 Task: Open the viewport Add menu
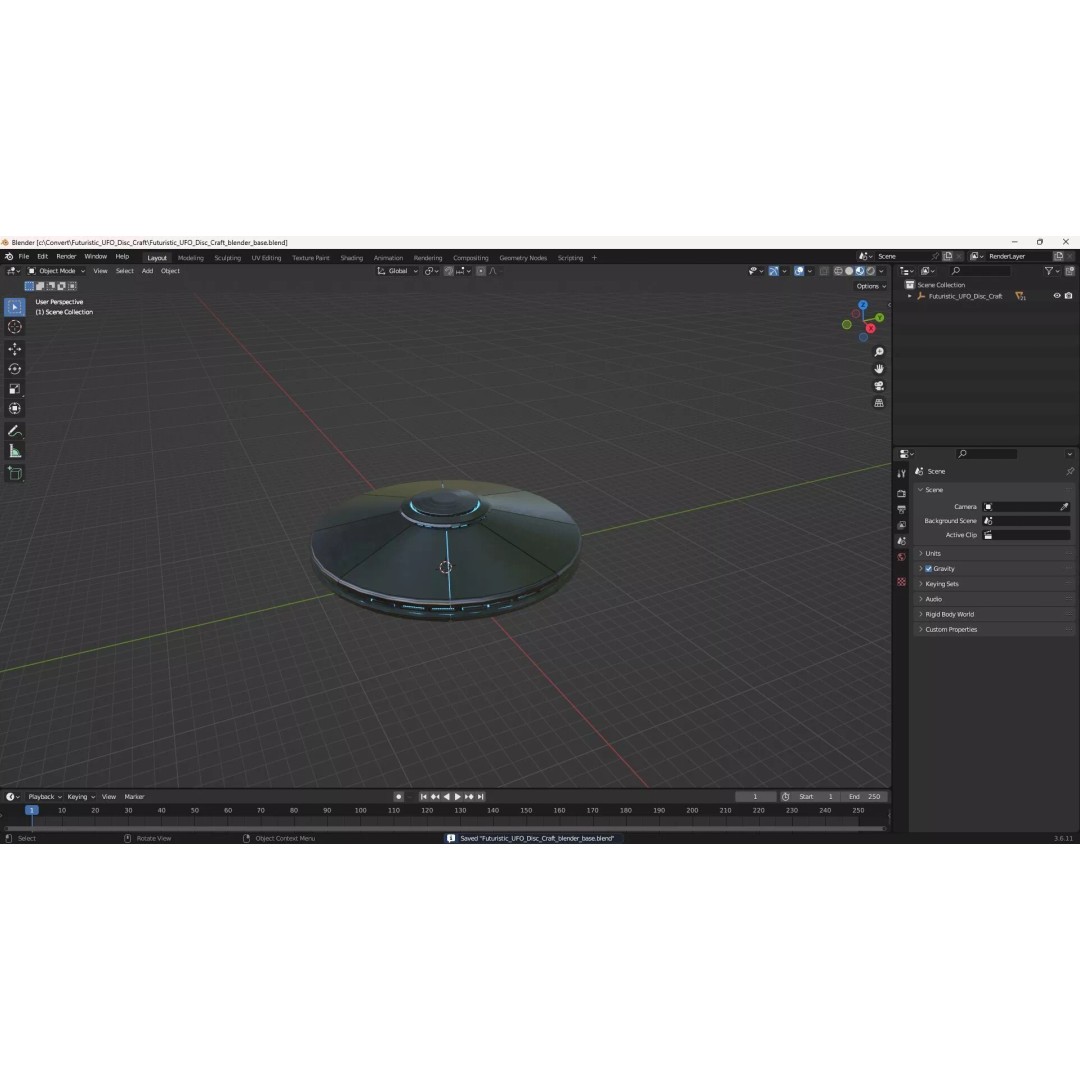point(147,271)
